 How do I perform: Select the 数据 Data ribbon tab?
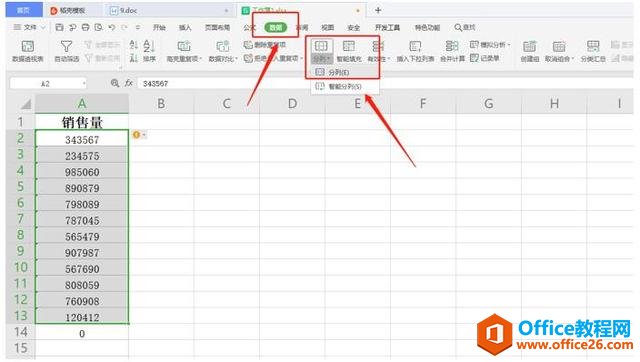pos(276,27)
